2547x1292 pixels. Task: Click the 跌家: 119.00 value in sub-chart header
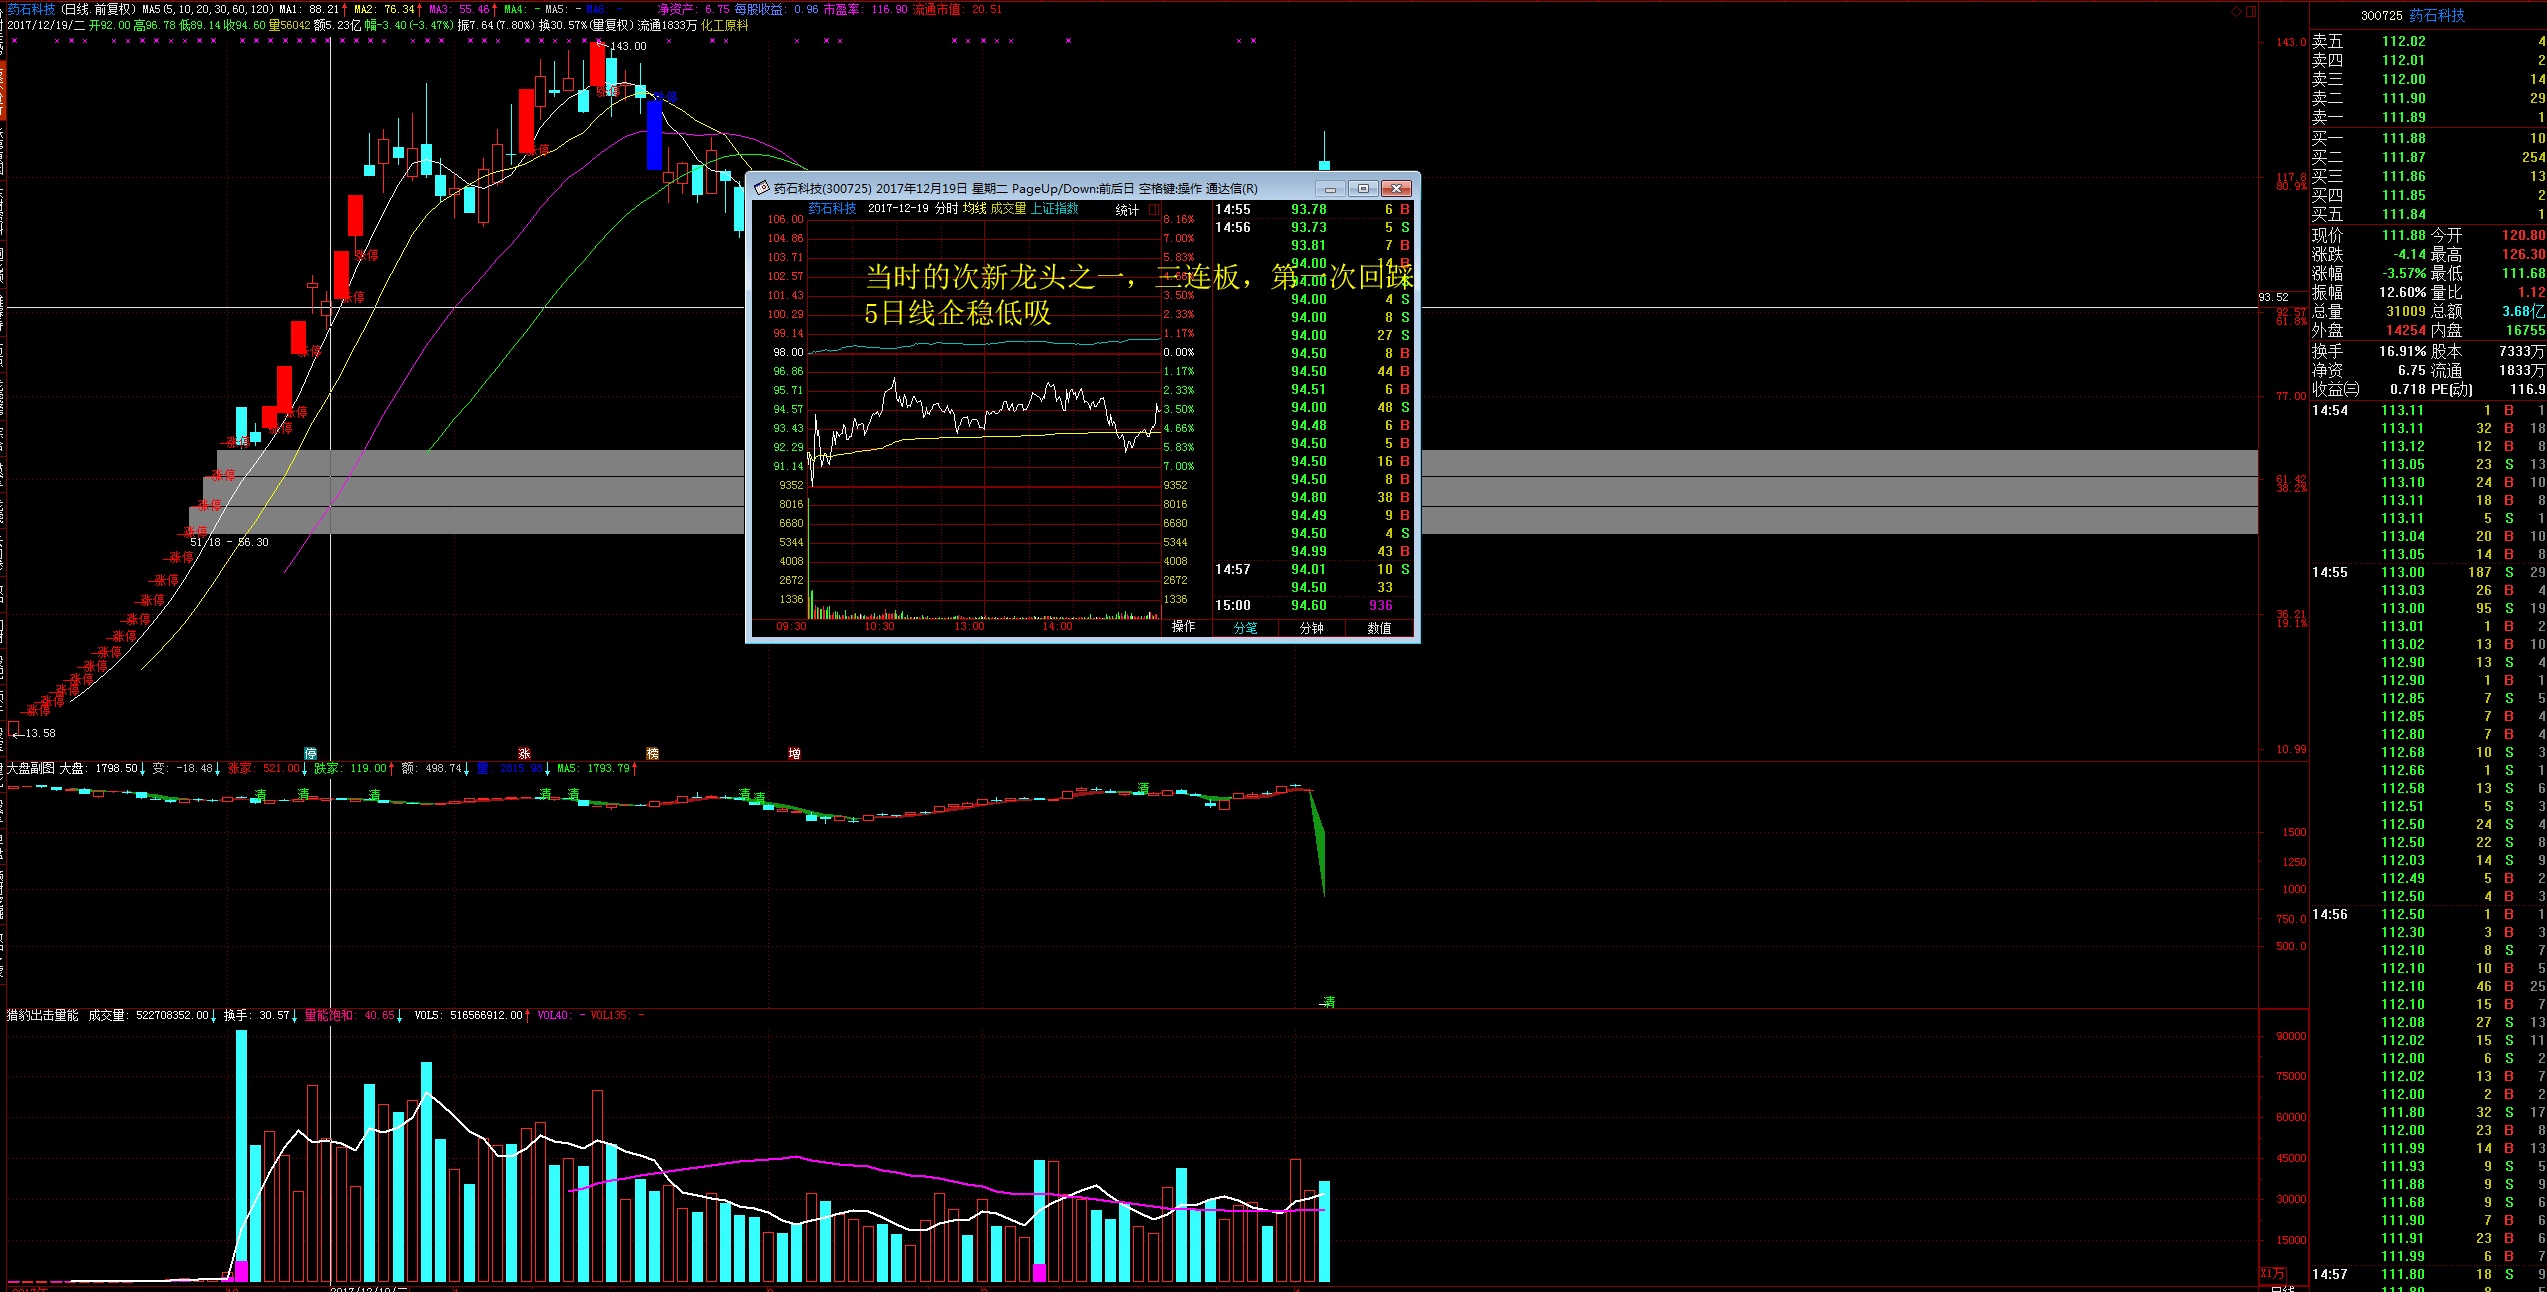click(350, 768)
